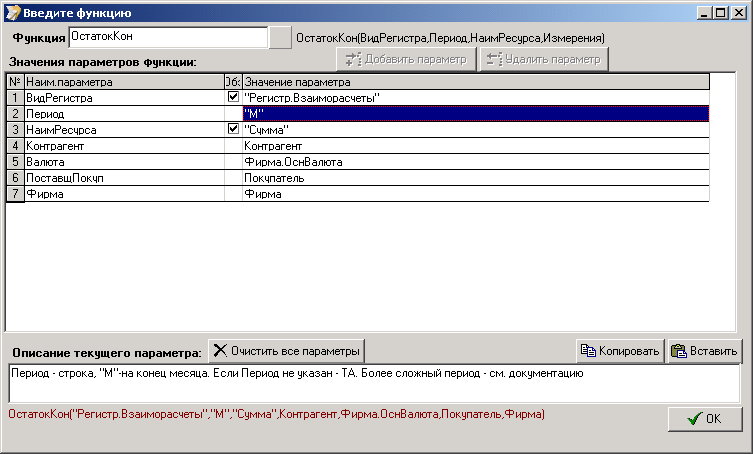The image size is (753, 454).
Task: Select the Контрагент value cell in row 4
Action: pyautogui.click(x=475, y=146)
